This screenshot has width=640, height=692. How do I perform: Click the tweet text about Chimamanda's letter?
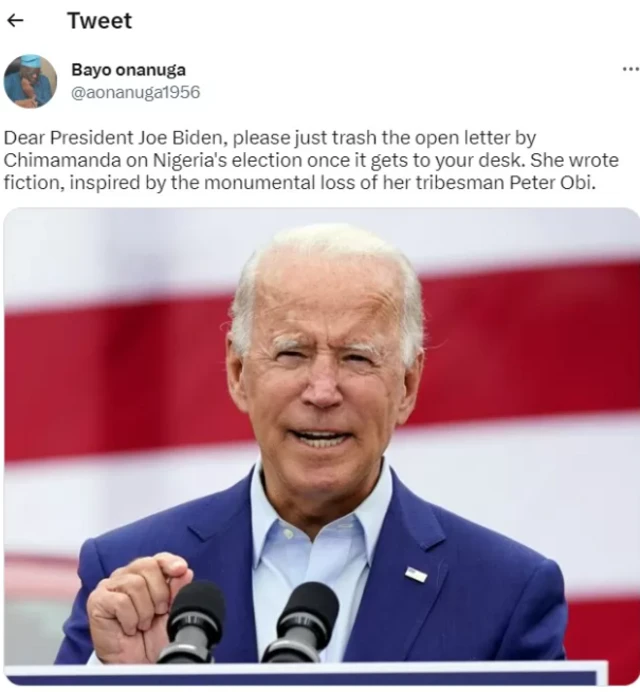[x=311, y=160]
